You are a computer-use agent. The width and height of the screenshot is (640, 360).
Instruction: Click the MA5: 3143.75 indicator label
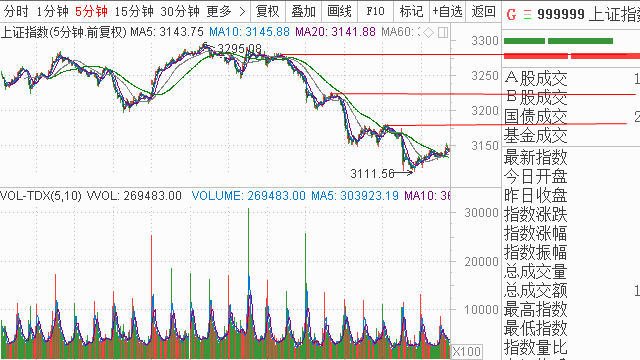click(167, 32)
